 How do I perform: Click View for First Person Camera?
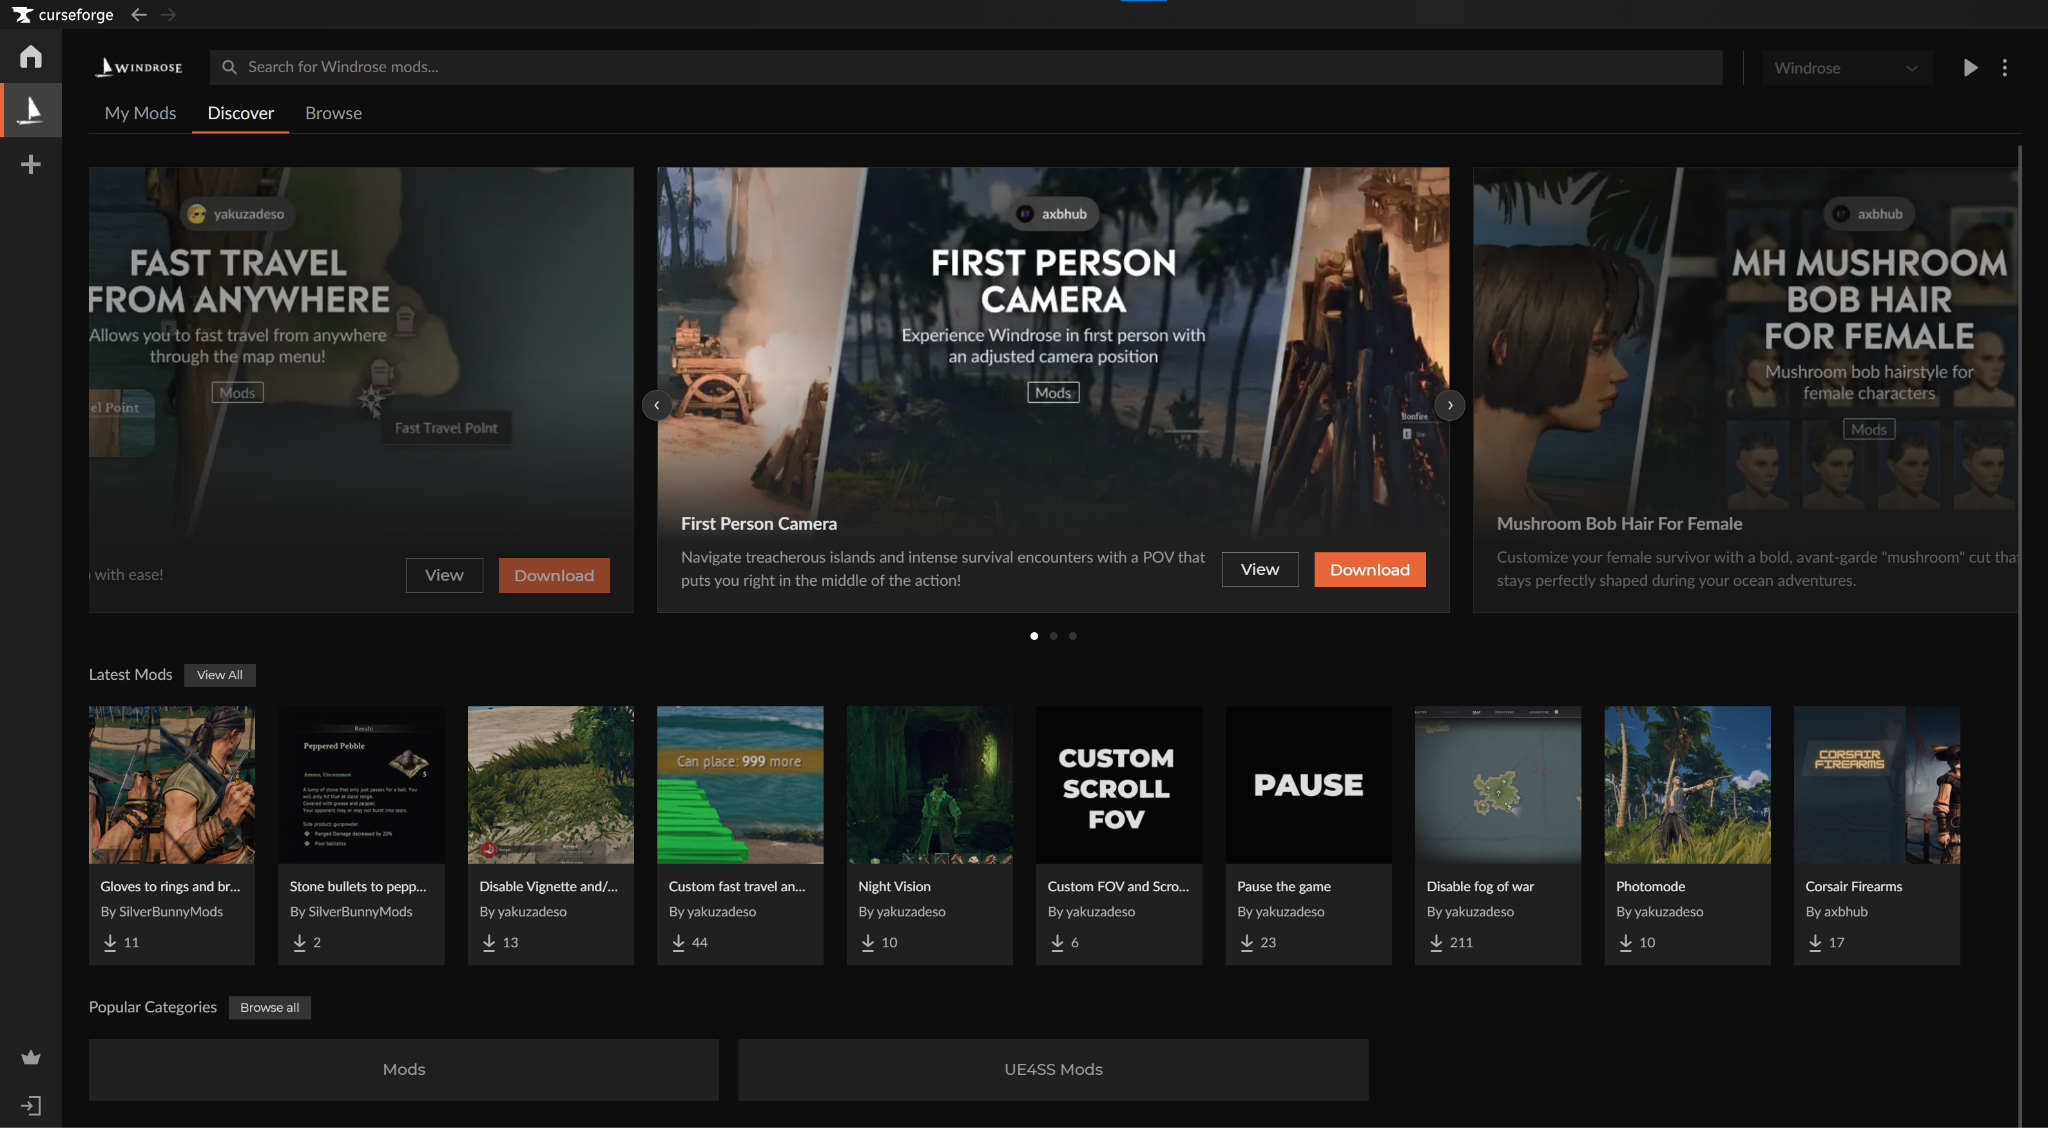pyautogui.click(x=1260, y=570)
